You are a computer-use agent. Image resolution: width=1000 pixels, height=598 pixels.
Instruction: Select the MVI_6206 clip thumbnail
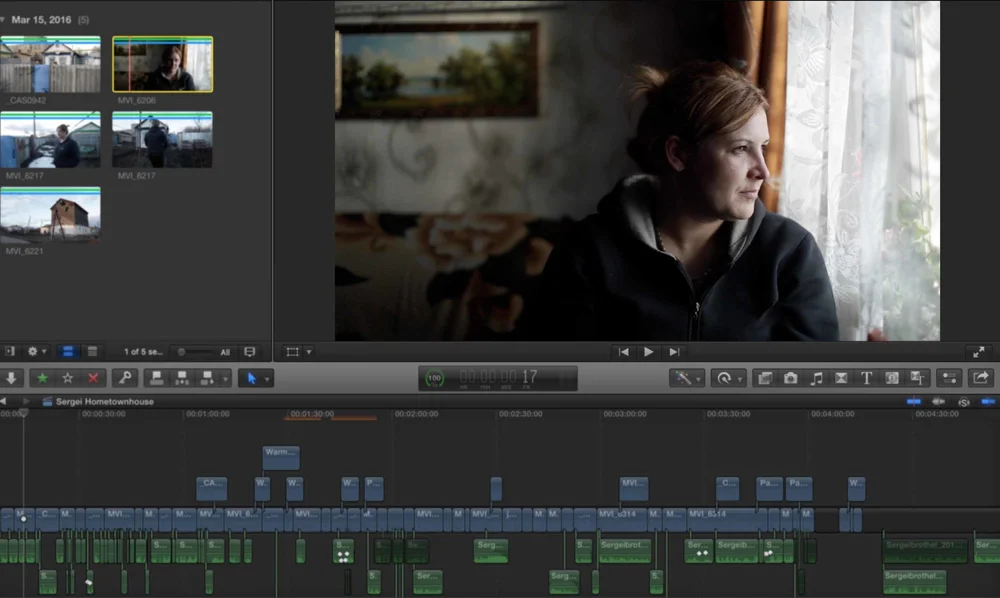coord(163,64)
